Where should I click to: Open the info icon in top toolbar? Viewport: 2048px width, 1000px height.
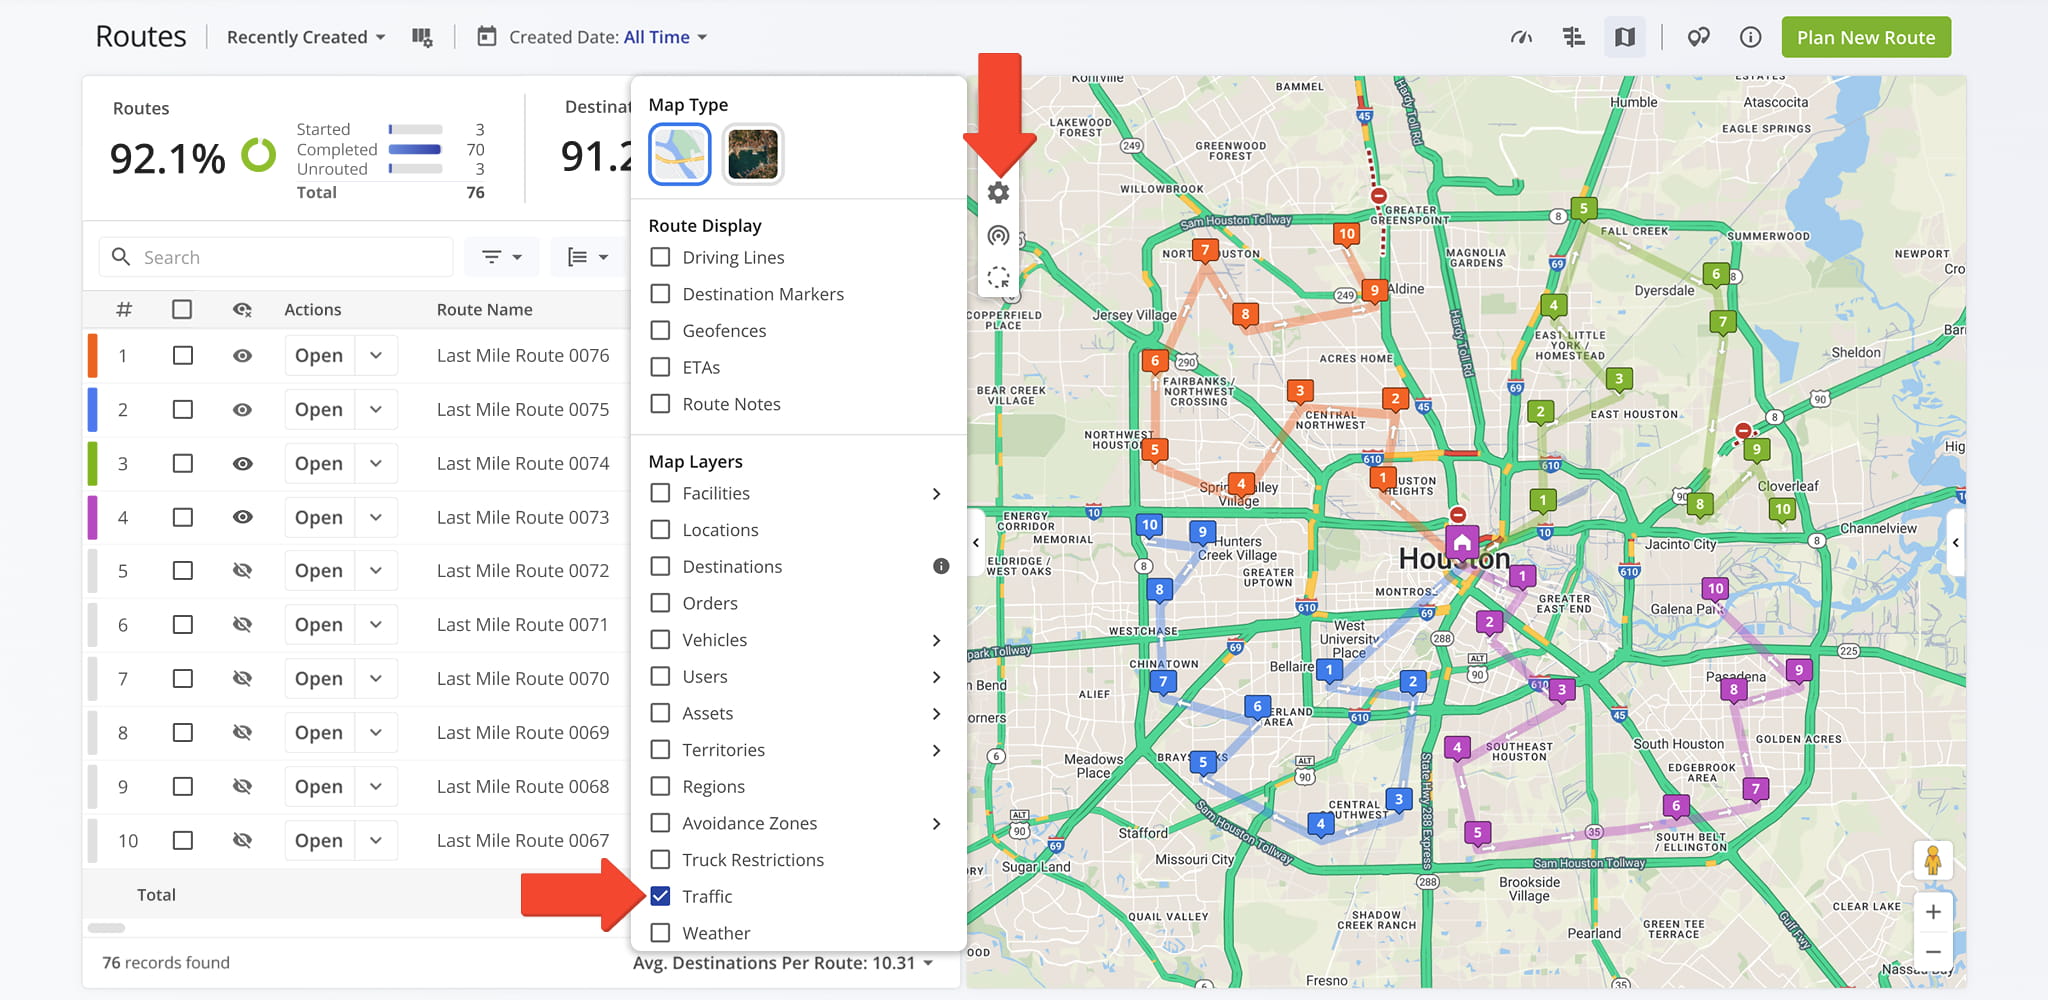coord(1750,37)
